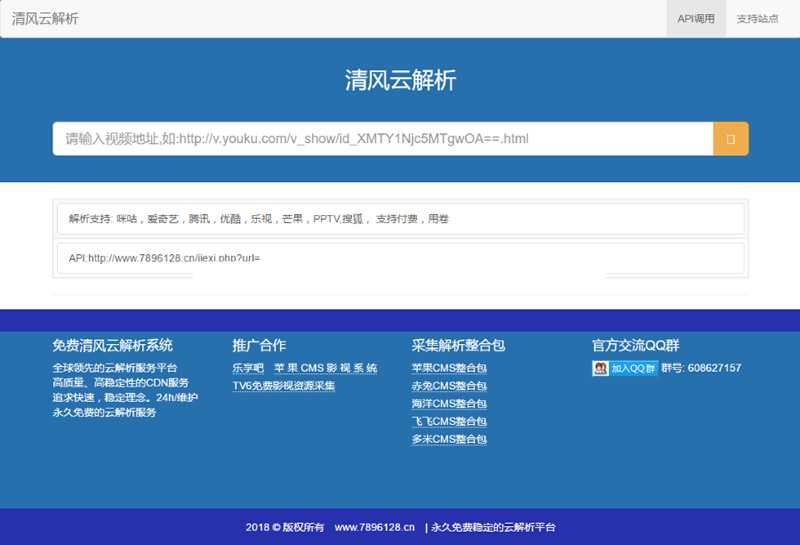Image resolution: width=800 pixels, height=545 pixels.
Task: Download the 苹果CMS整合包 package
Action: 449,368
